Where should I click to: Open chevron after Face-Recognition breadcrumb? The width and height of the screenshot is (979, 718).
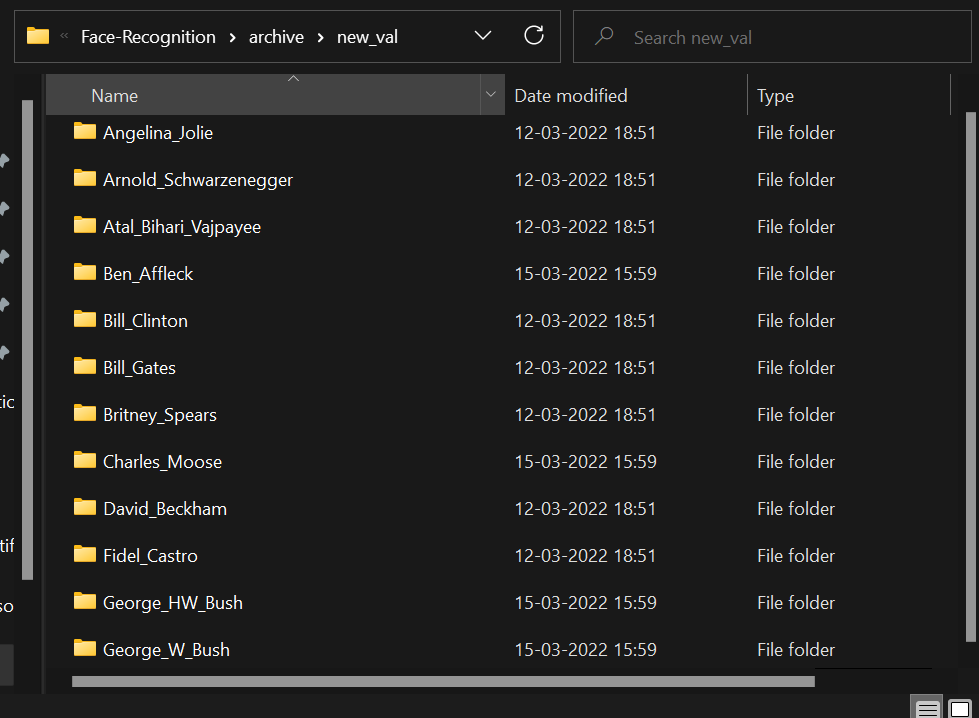click(x=232, y=37)
